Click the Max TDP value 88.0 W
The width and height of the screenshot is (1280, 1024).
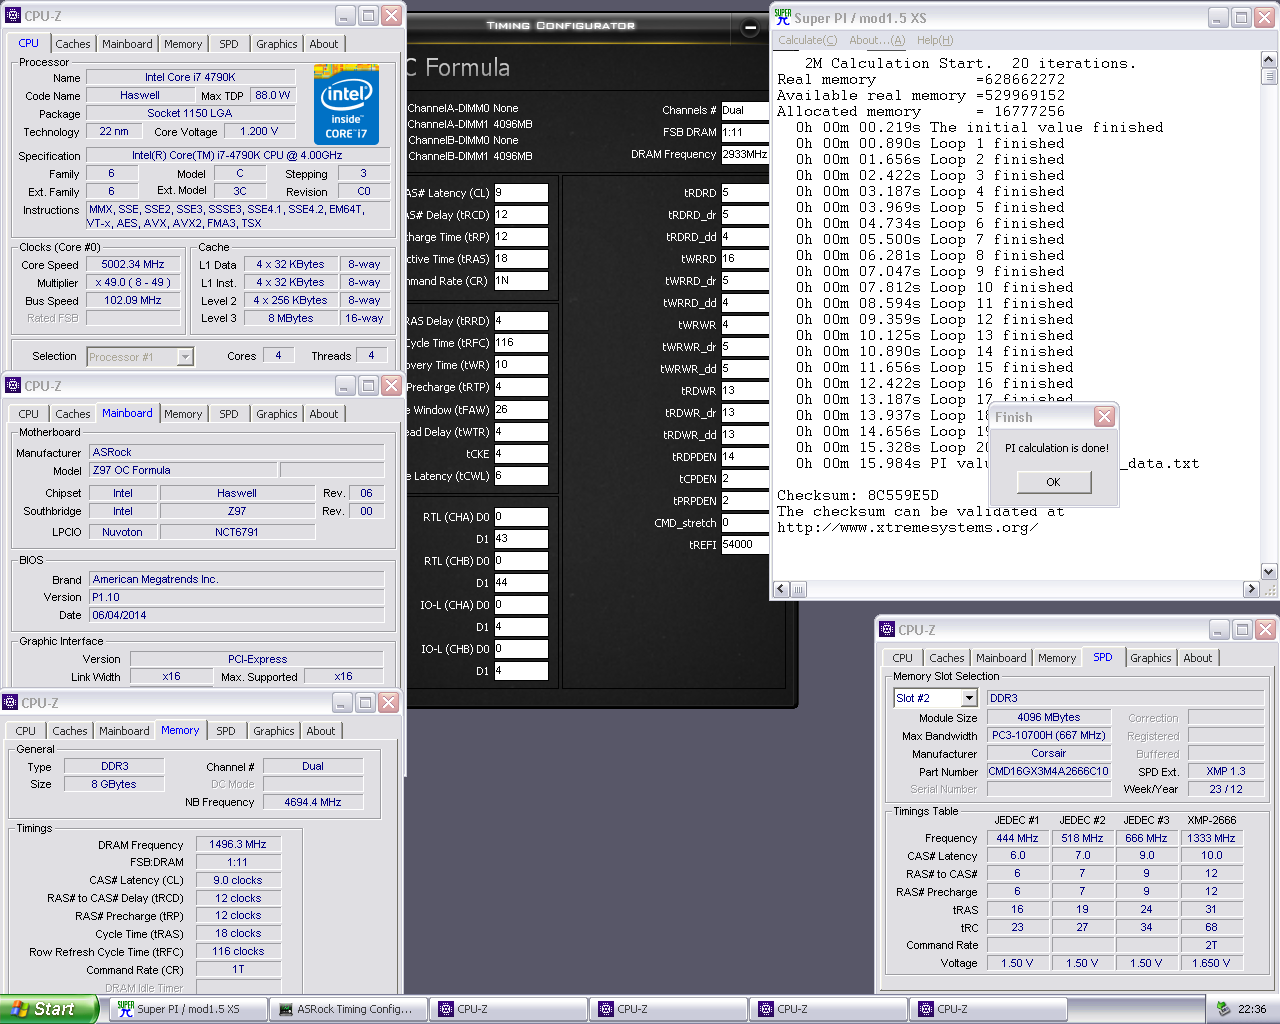pos(272,95)
